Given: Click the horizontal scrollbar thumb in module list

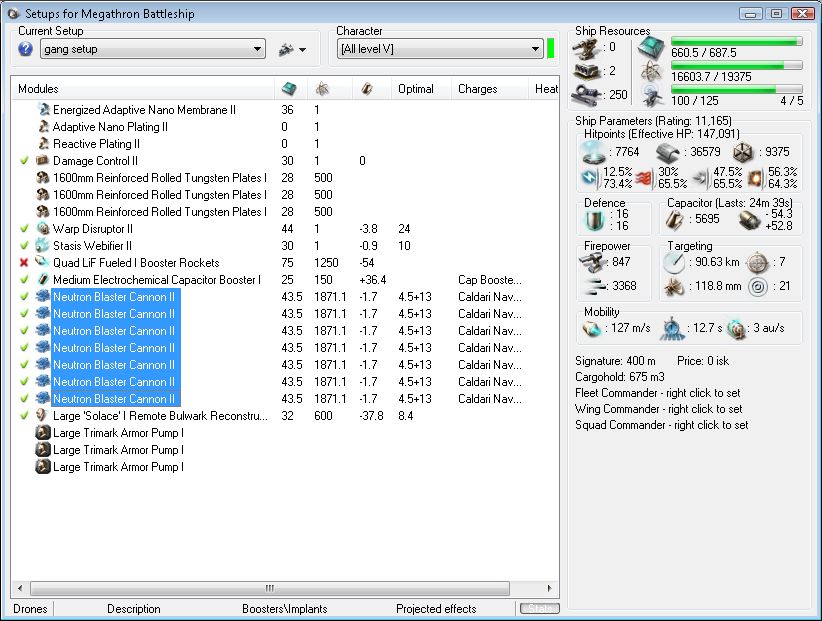Looking at the screenshot, I should (x=270, y=588).
